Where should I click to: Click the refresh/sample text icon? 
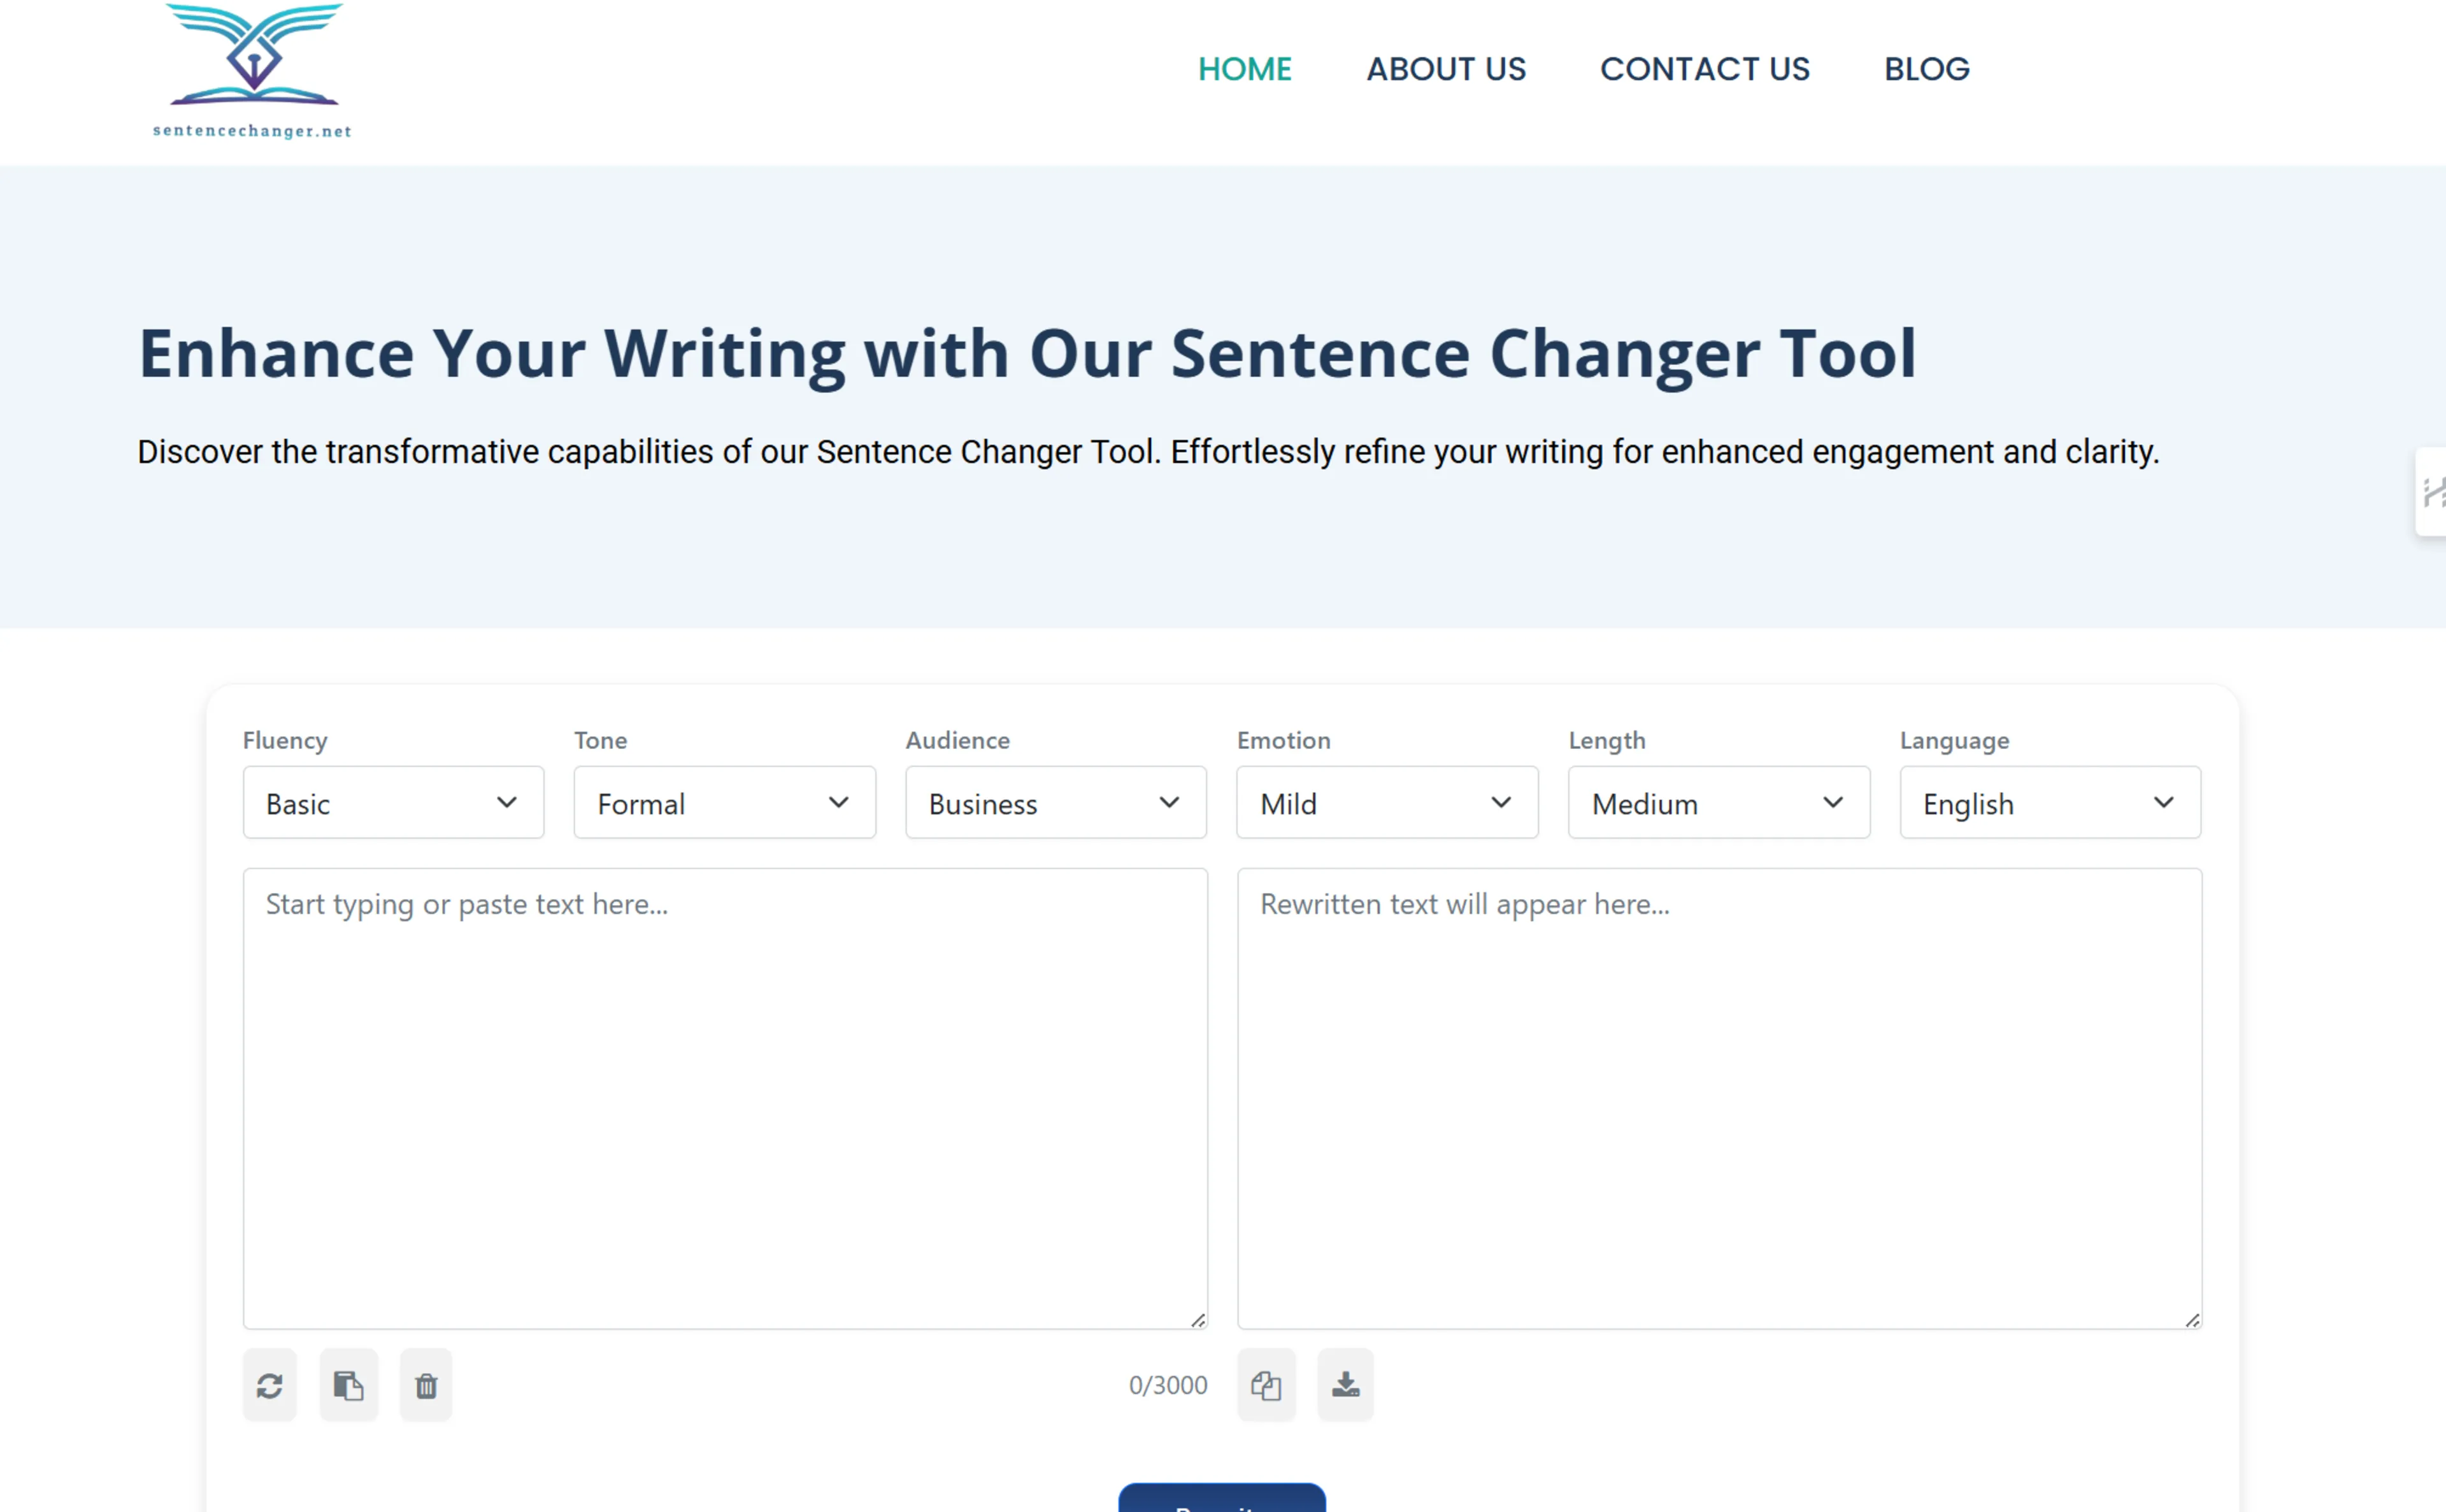tap(269, 1385)
